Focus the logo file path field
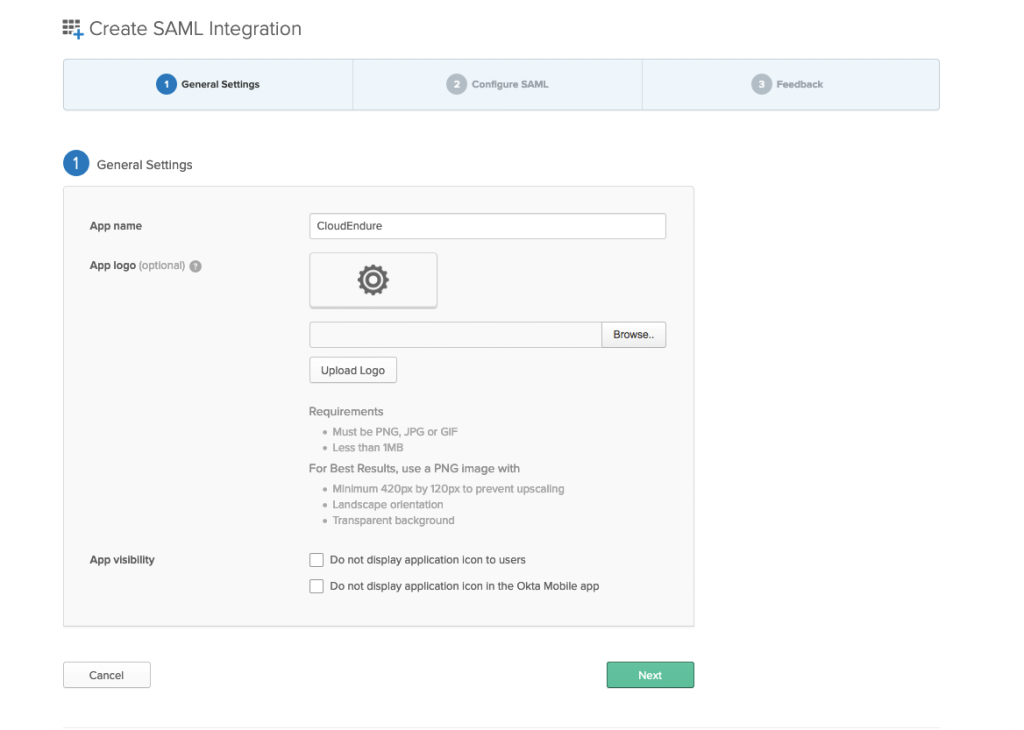The image size is (1024, 730). point(455,334)
